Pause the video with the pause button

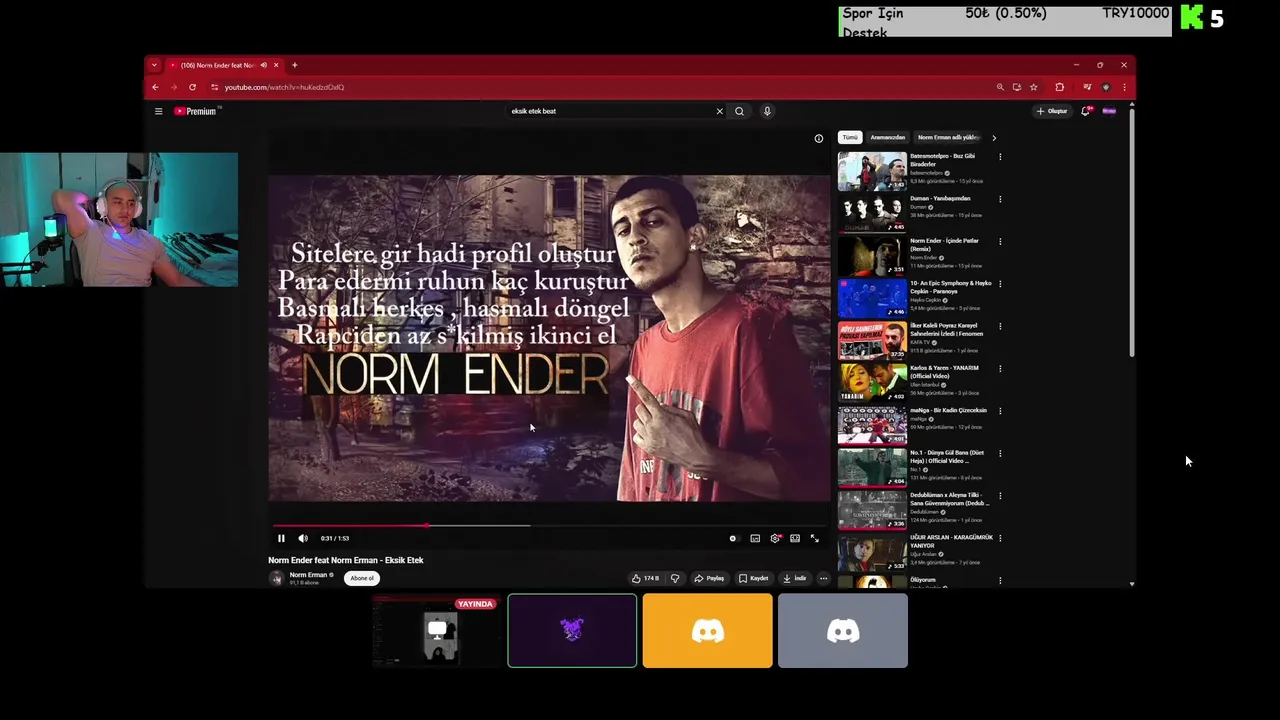[x=281, y=538]
